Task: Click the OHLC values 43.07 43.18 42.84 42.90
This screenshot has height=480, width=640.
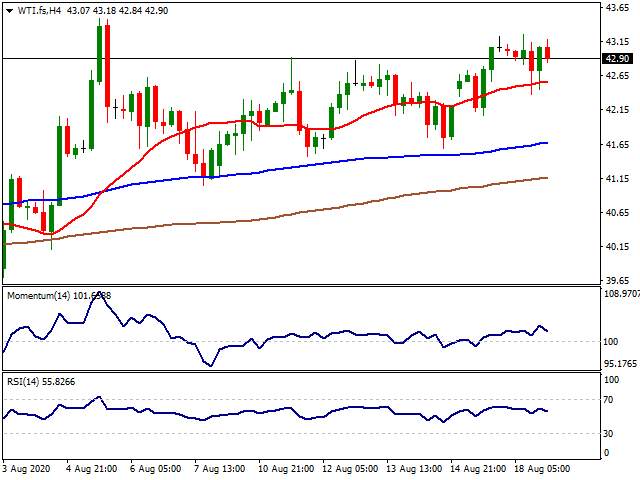Action: click(117, 11)
